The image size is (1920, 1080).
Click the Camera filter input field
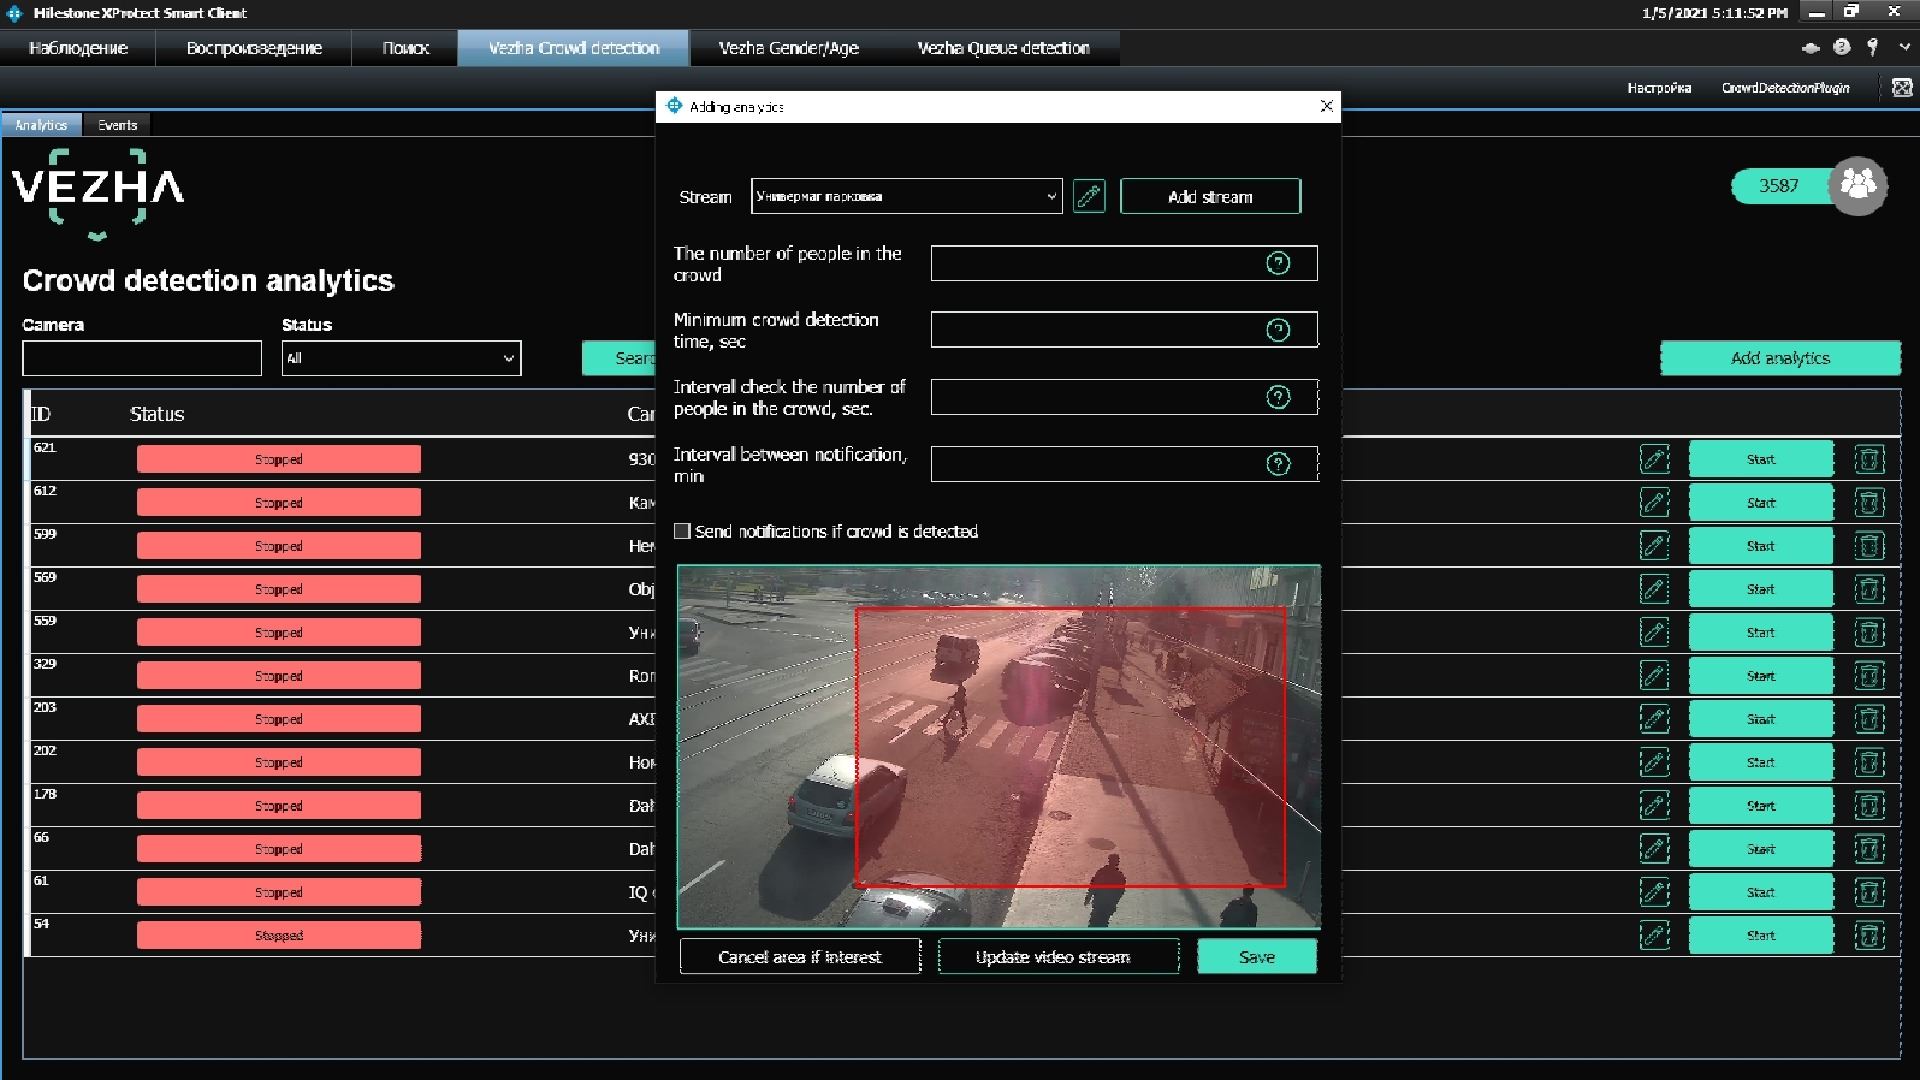142,358
